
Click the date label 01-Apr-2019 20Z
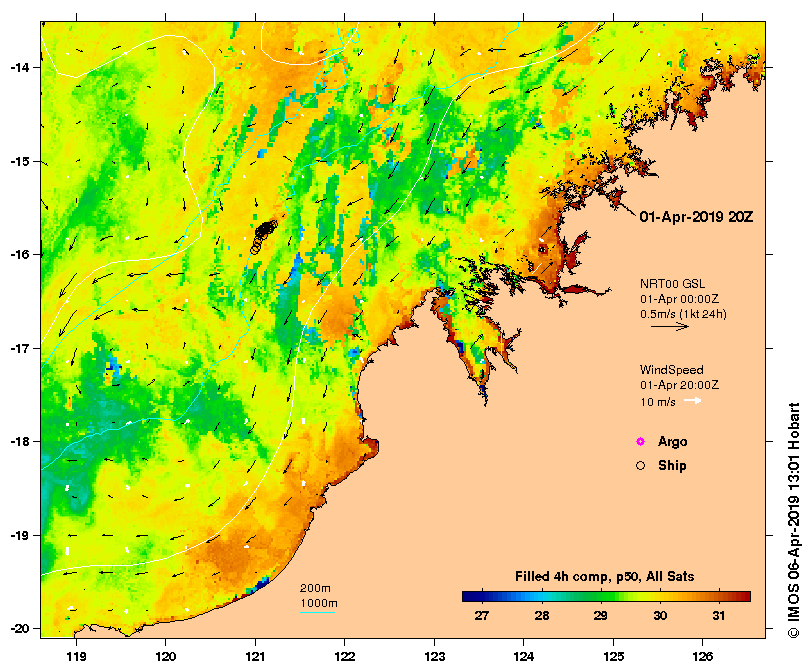696,217
